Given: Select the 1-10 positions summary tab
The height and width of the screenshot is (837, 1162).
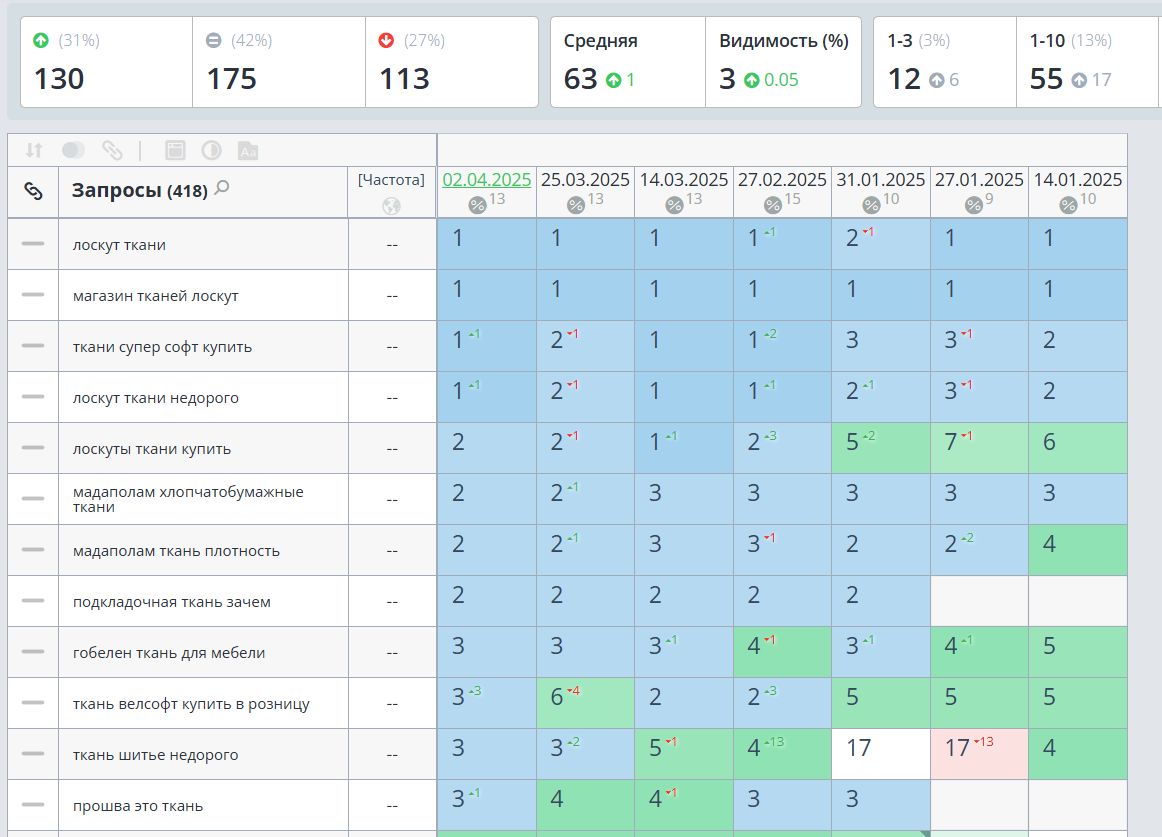Looking at the screenshot, I should [1087, 62].
